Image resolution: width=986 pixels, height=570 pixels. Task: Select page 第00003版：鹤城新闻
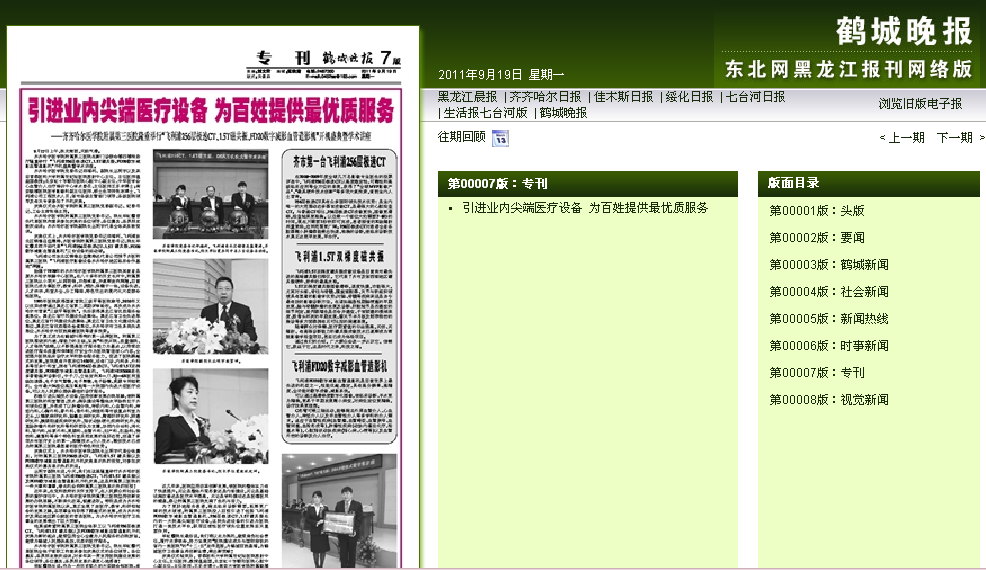click(x=829, y=265)
